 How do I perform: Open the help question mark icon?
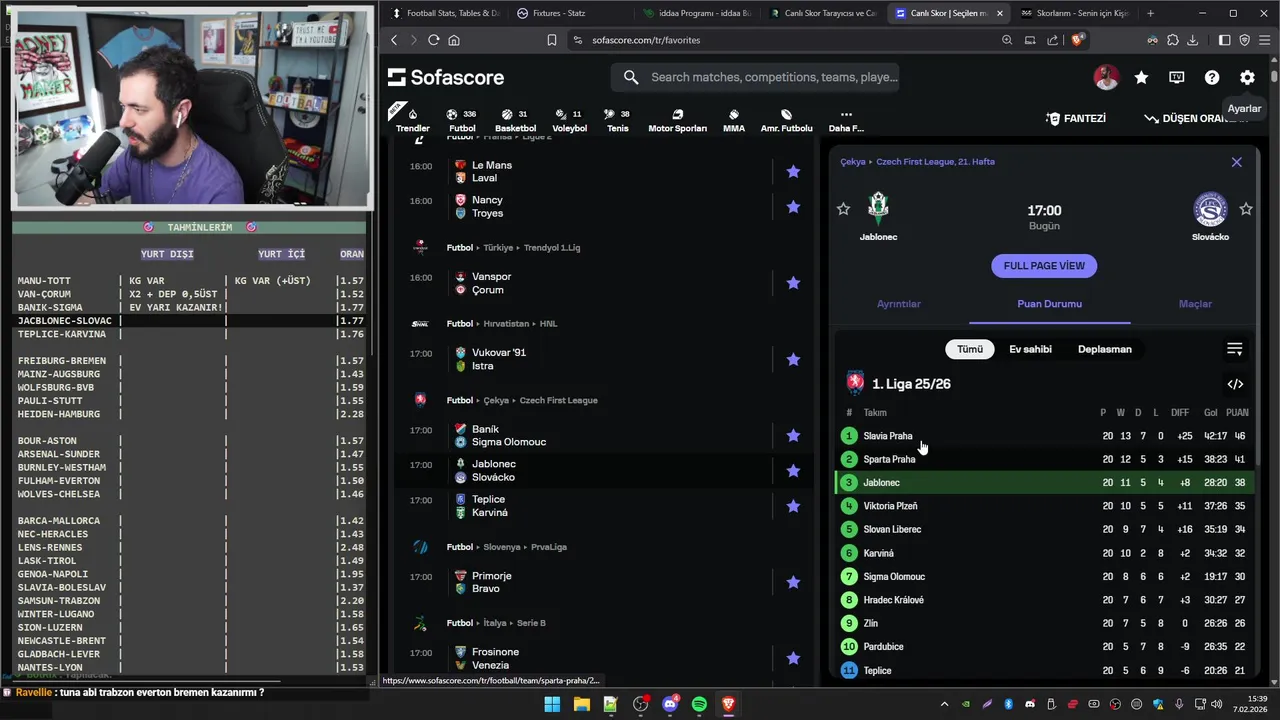1212,77
